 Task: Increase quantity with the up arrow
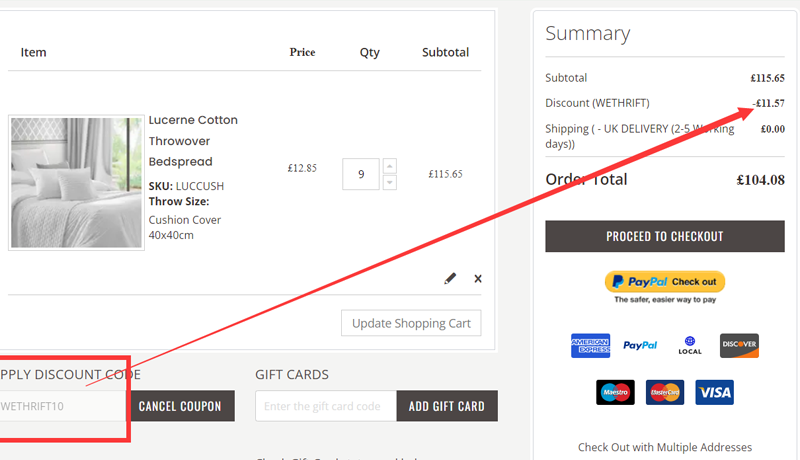click(390, 166)
